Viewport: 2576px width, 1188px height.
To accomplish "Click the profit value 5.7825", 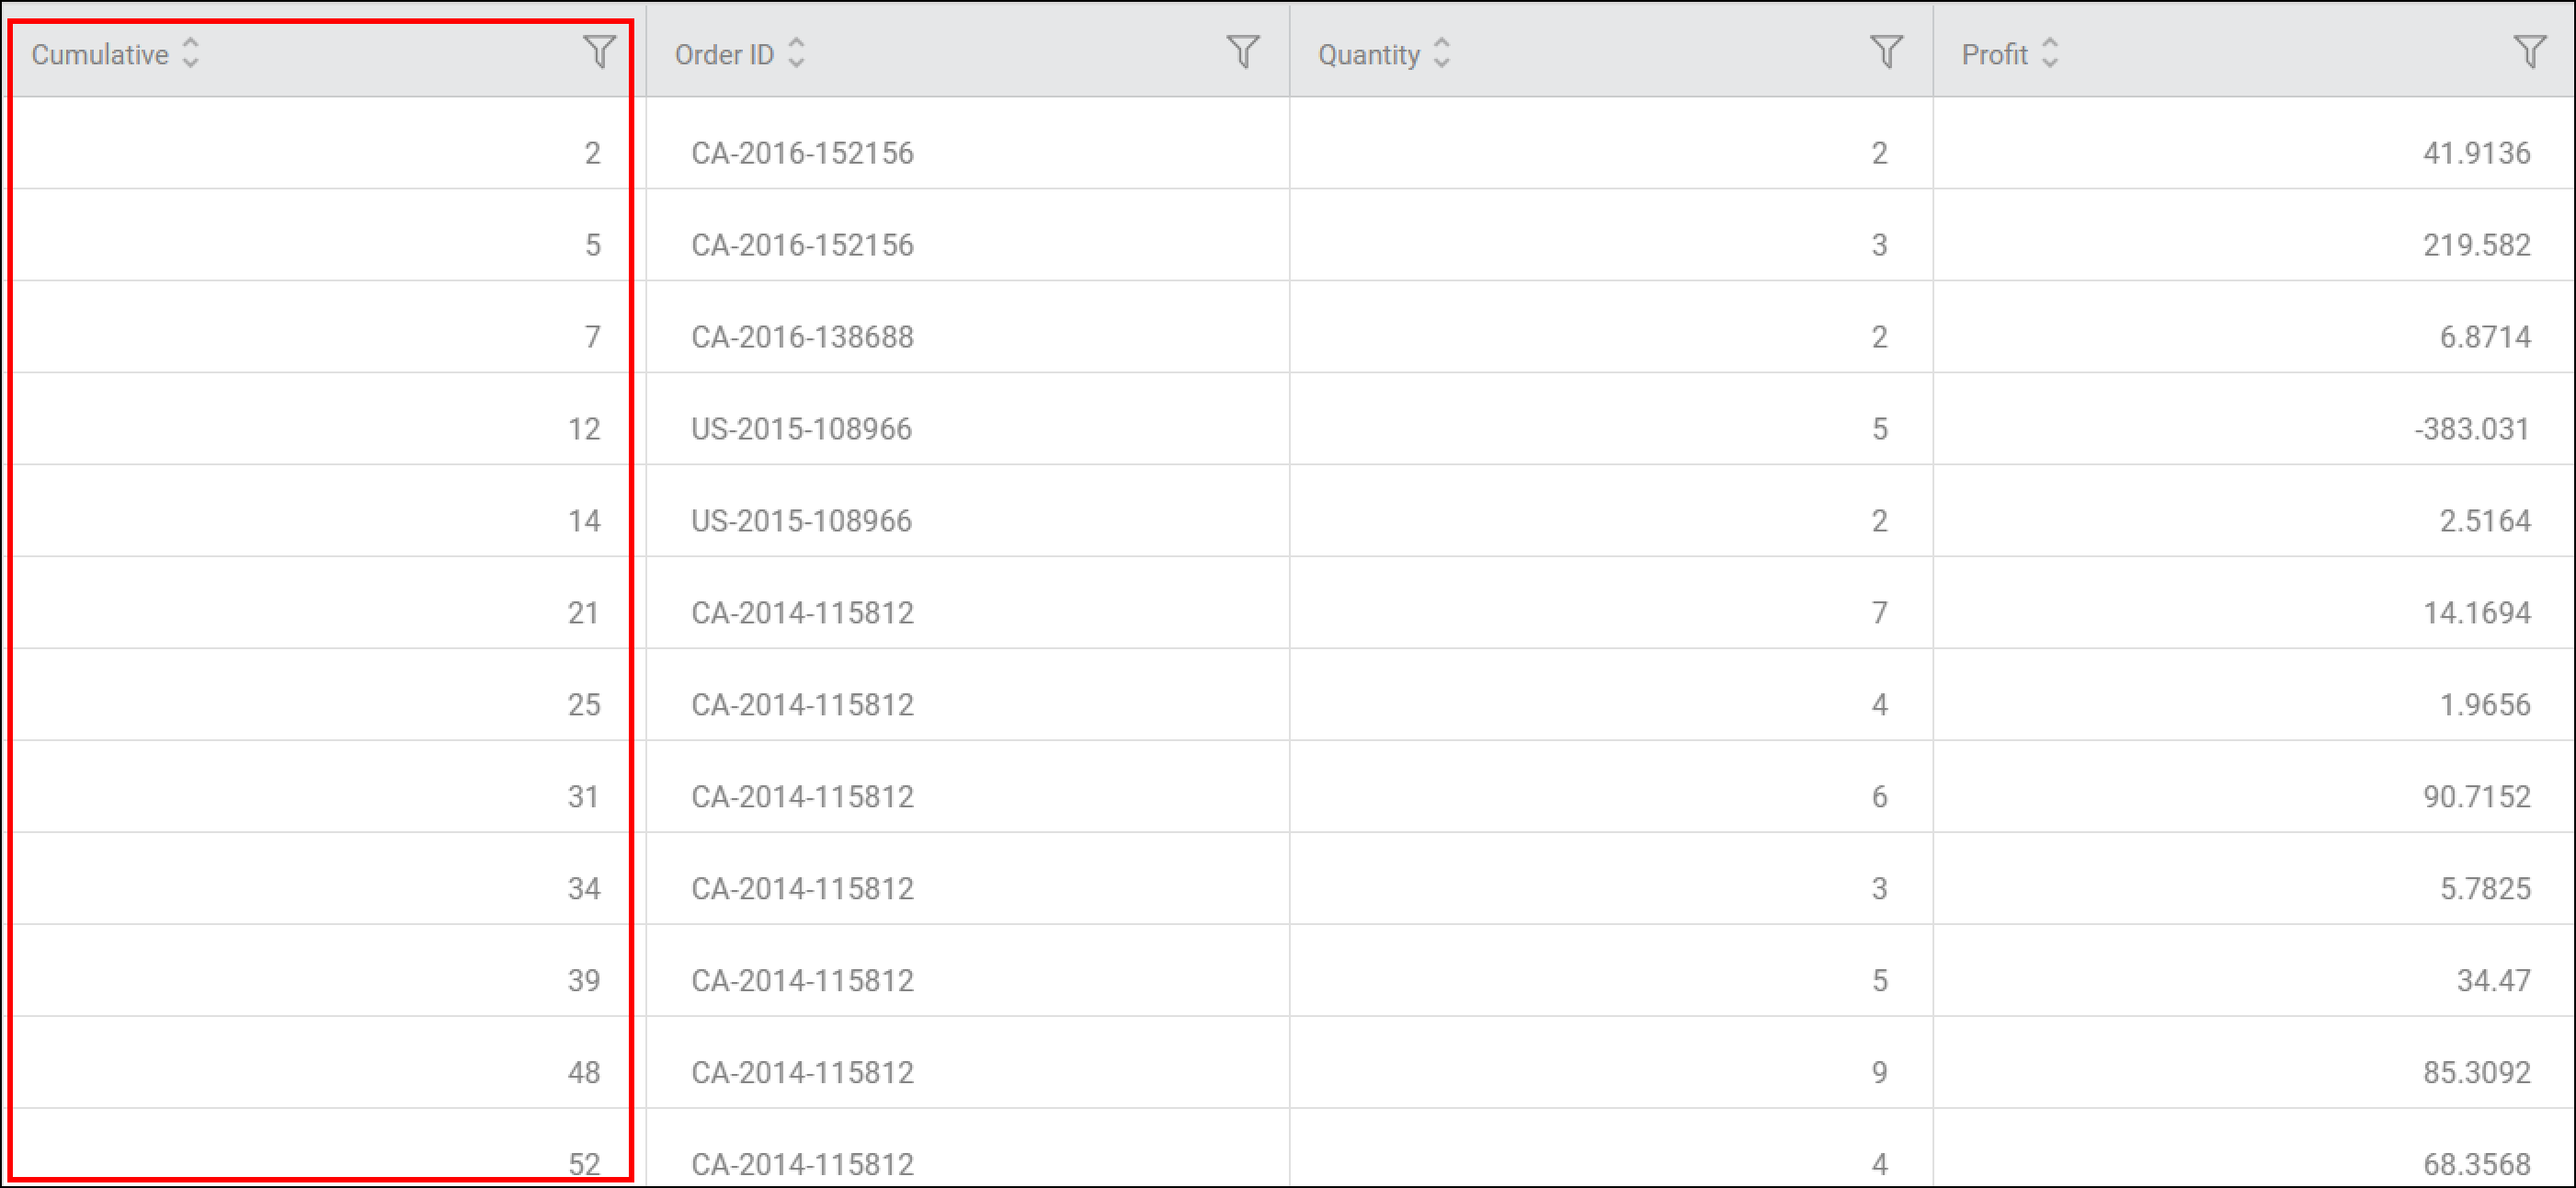I will [2485, 889].
